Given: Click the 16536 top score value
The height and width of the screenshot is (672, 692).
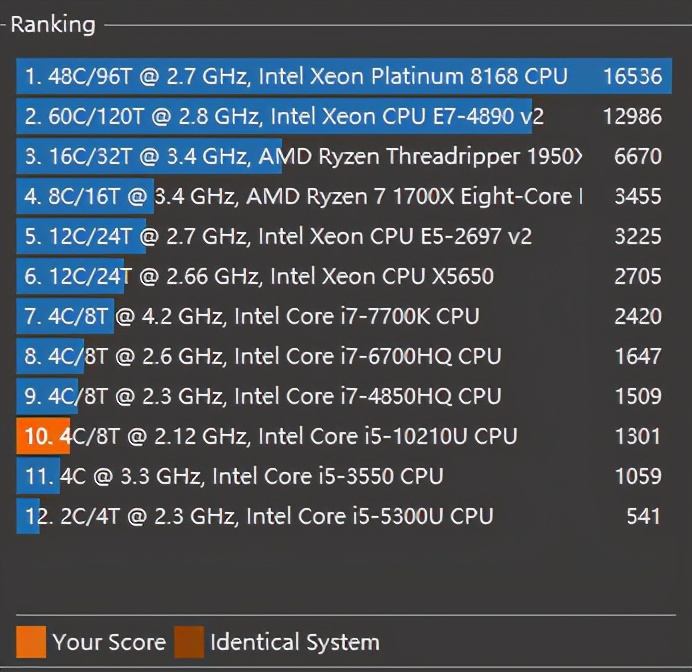Looking at the screenshot, I should 632,77.
